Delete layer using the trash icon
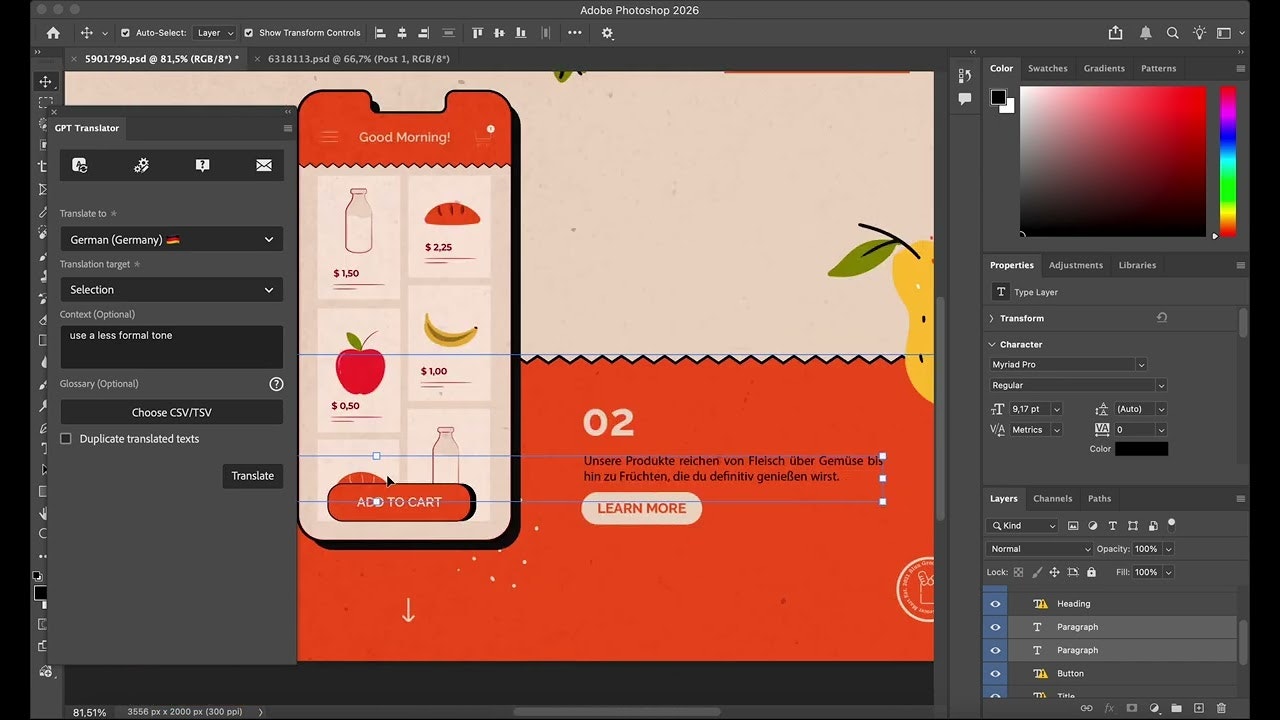The height and width of the screenshot is (720, 1280). 1222,708
